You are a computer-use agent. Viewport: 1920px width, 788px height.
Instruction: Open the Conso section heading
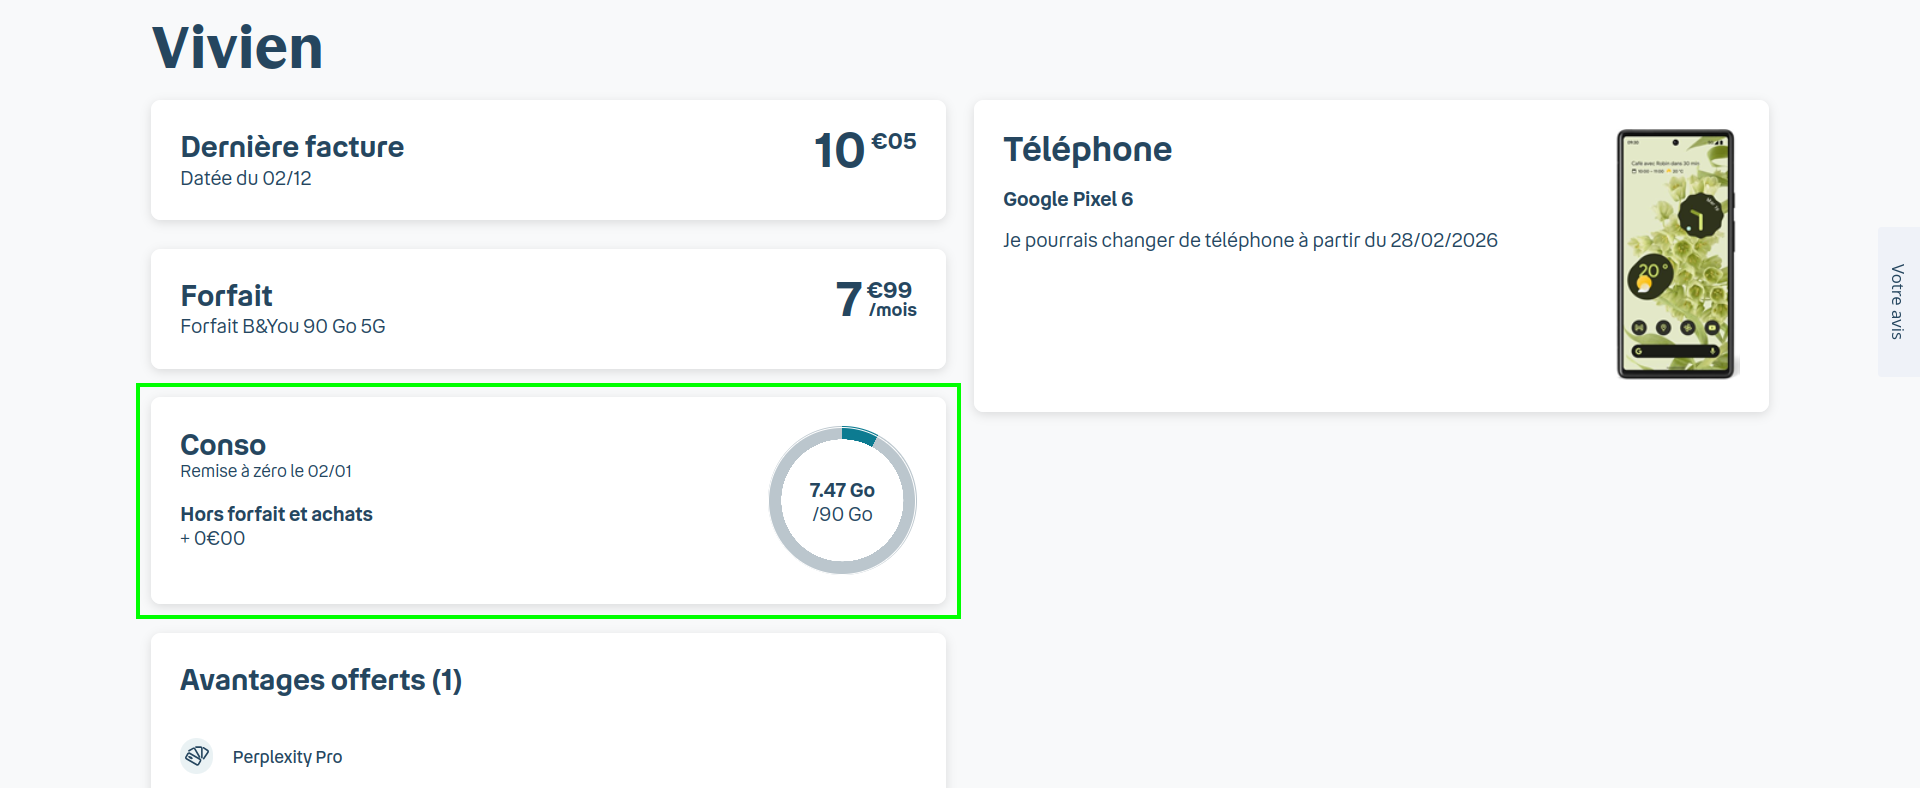point(223,445)
